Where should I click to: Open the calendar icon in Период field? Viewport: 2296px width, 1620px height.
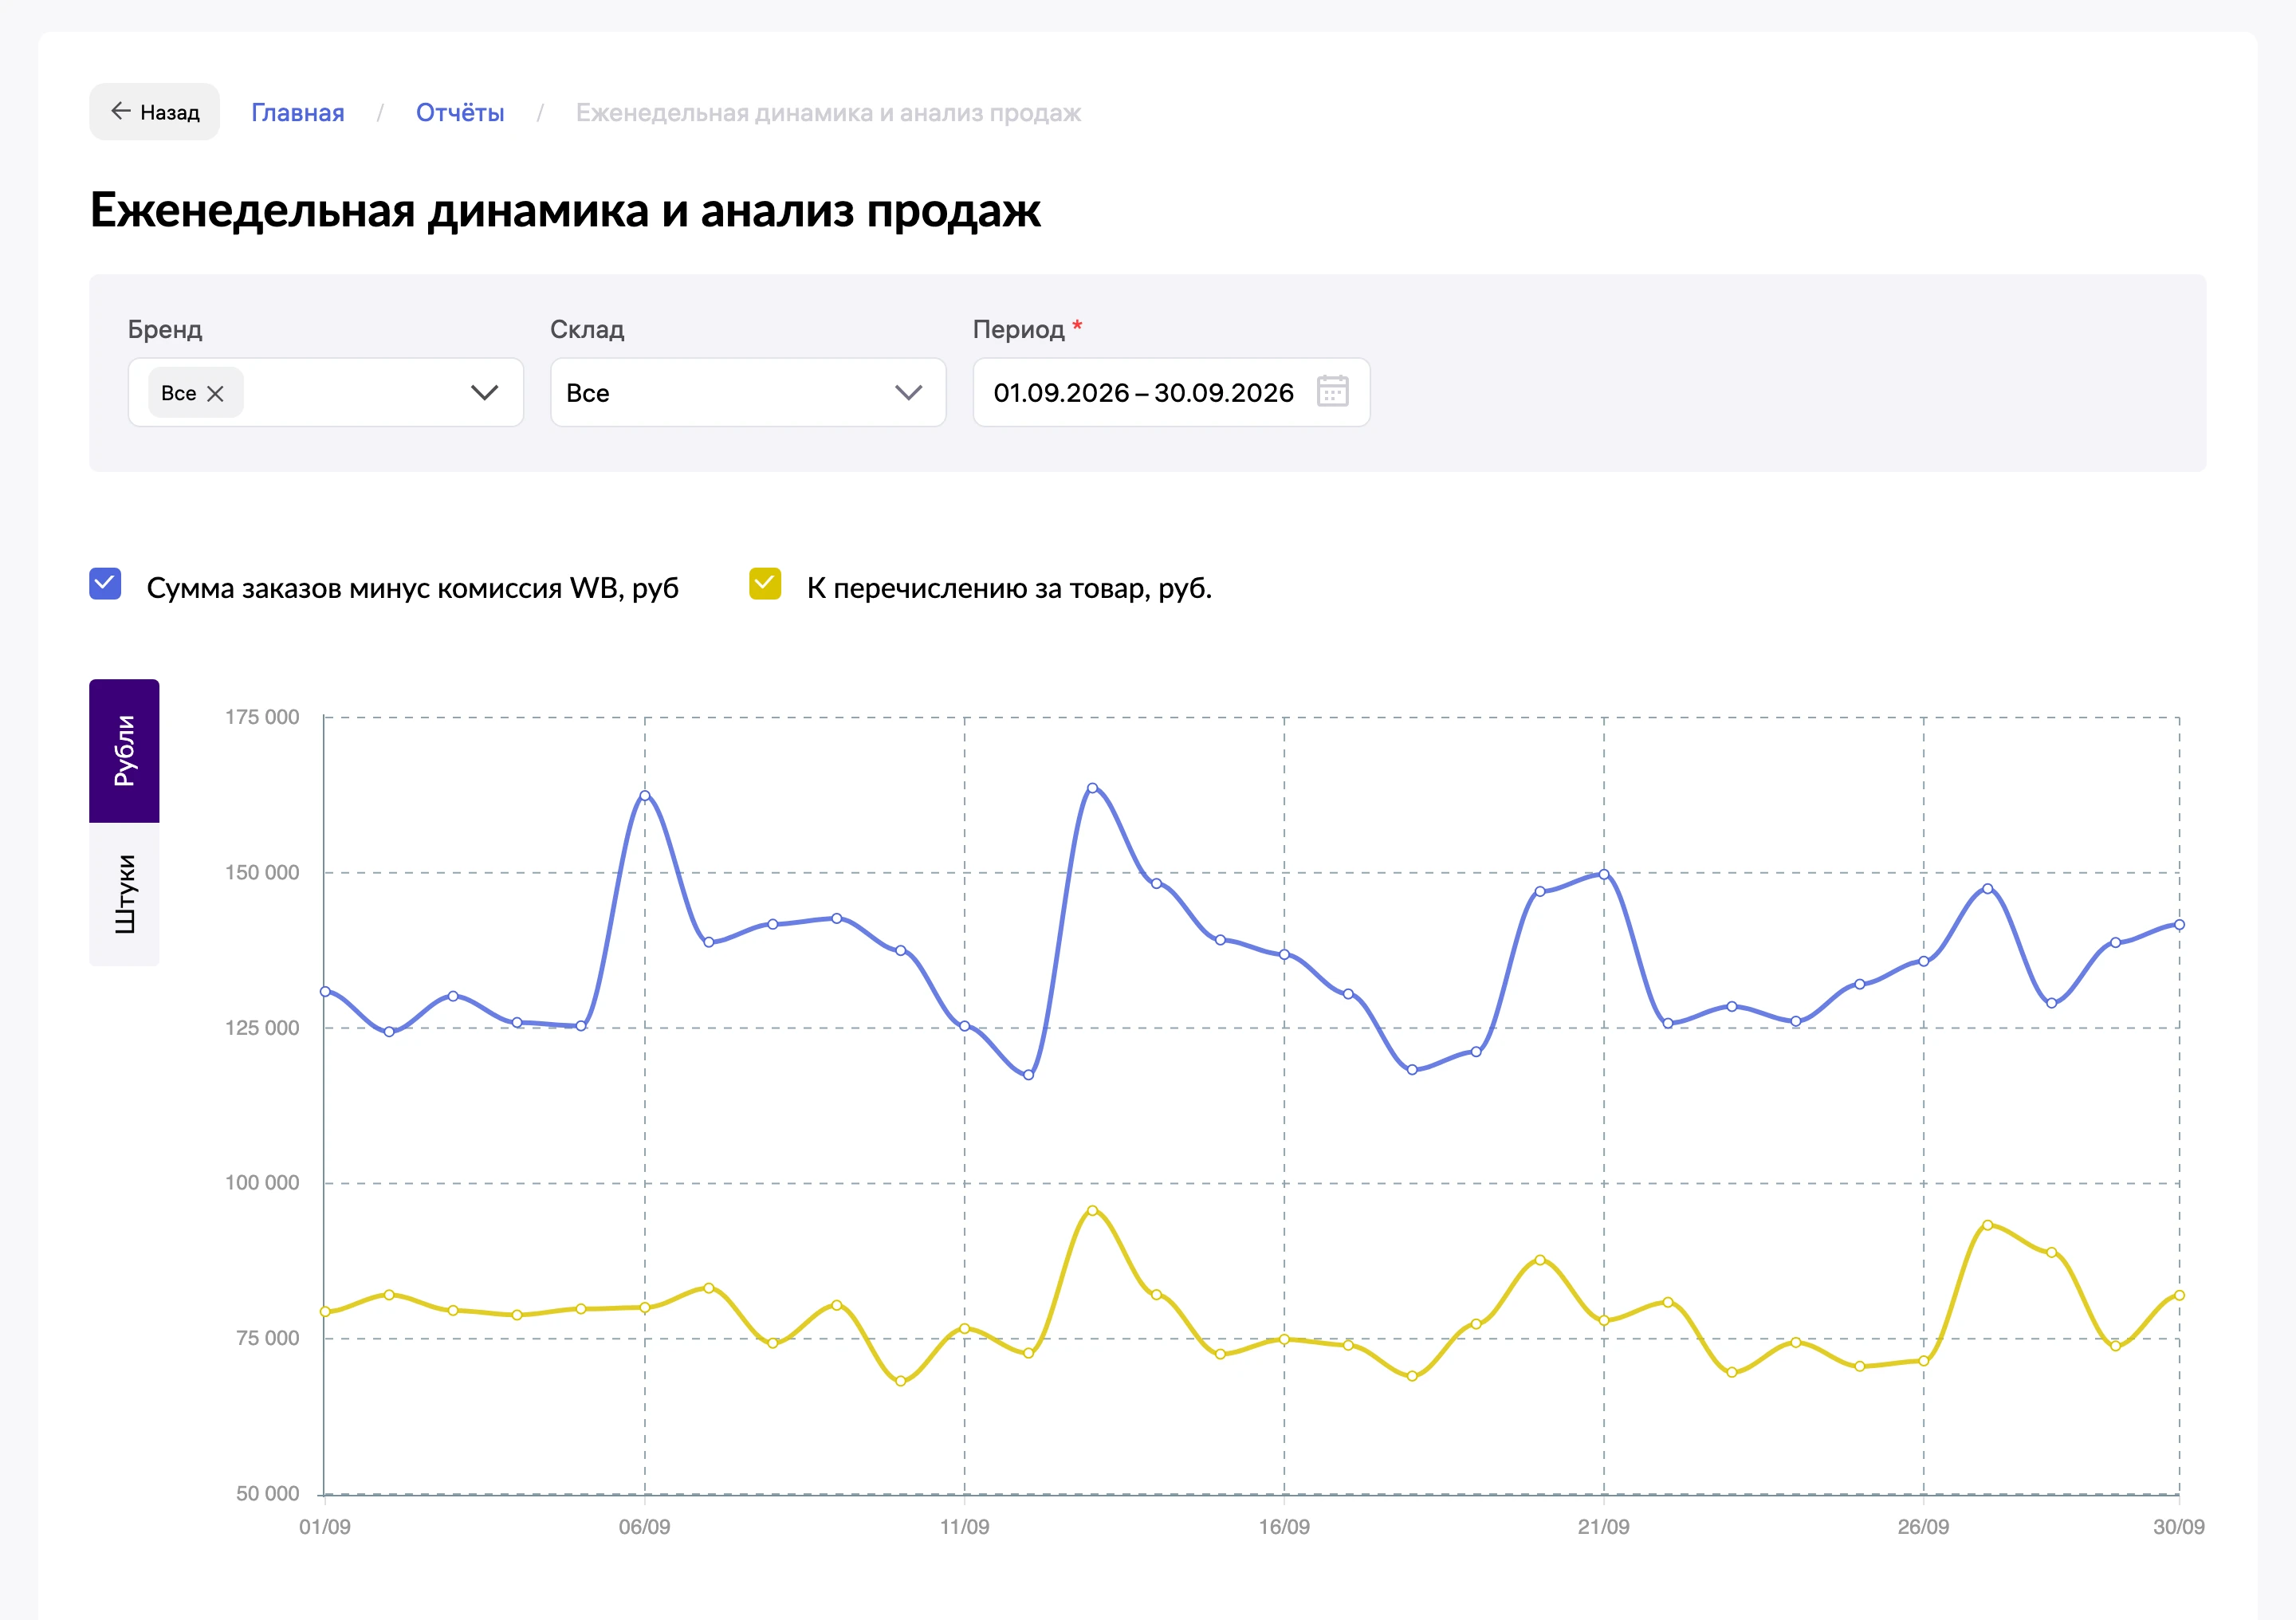[1332, 392]
